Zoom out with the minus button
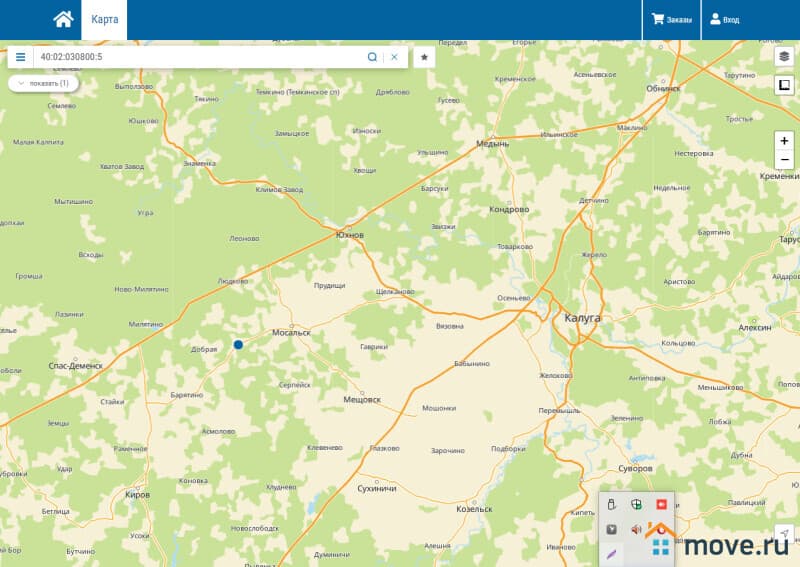Viewport: 800px width, 567px height. click(784, 160)
